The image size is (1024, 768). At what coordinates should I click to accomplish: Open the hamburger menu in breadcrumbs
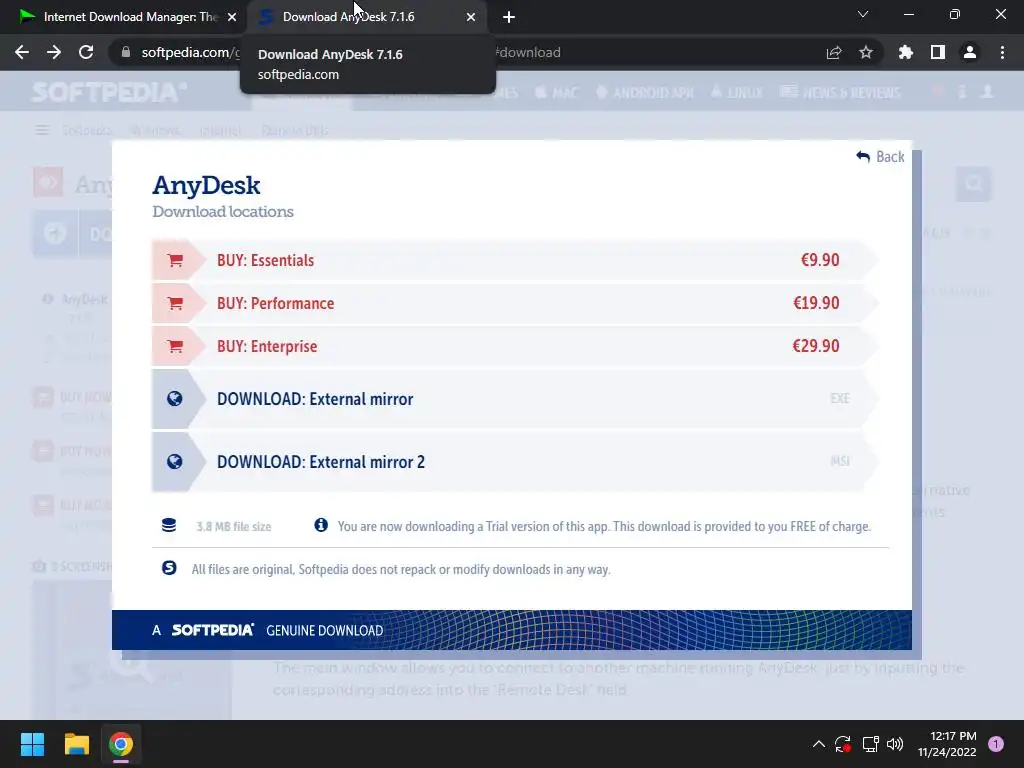click(x=42, y=131)
